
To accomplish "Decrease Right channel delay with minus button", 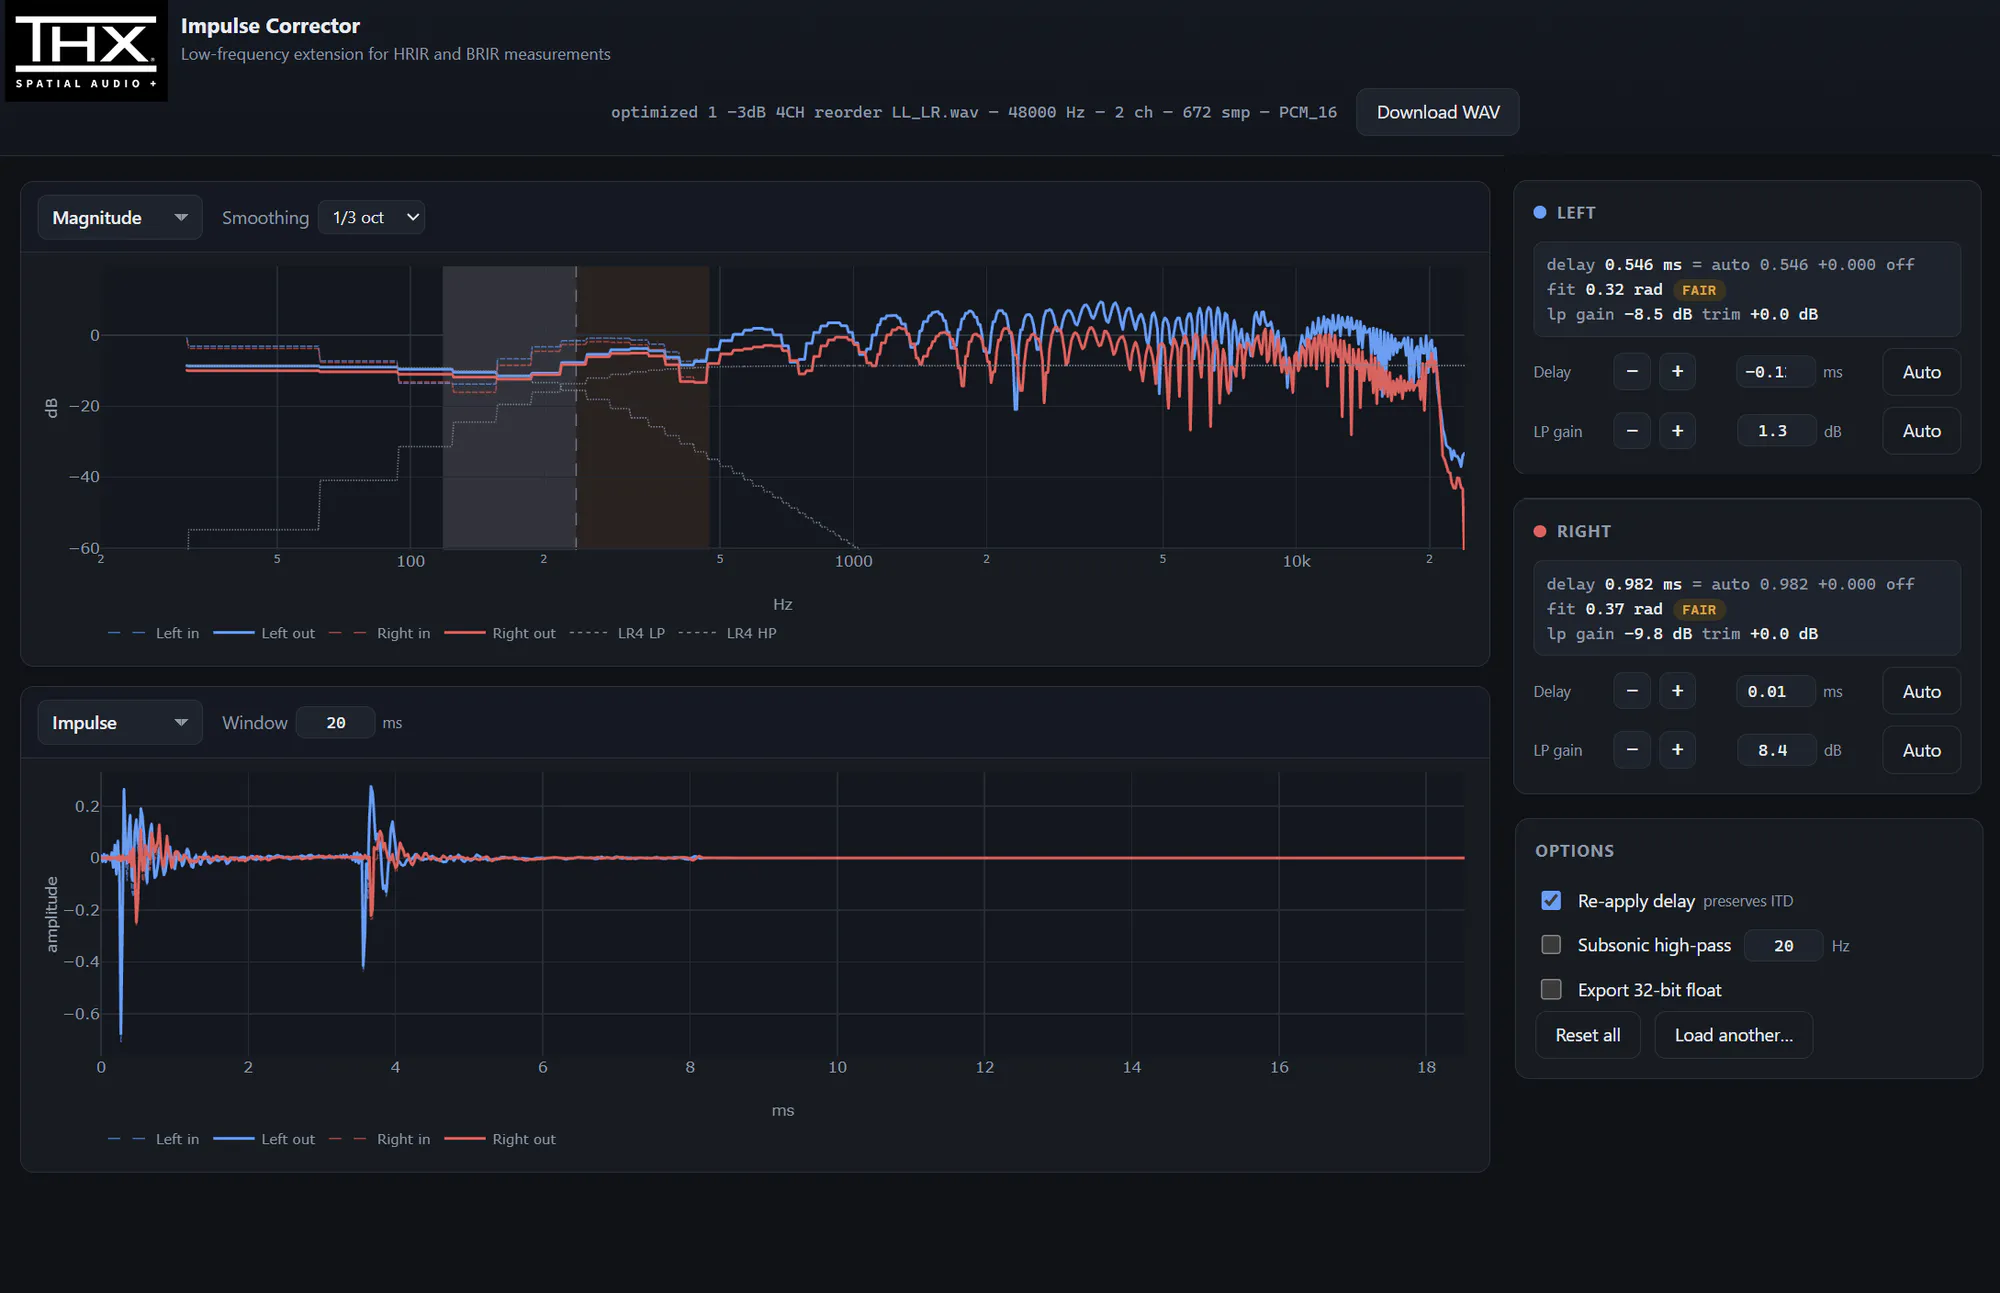I will [x=1632, y=691].
